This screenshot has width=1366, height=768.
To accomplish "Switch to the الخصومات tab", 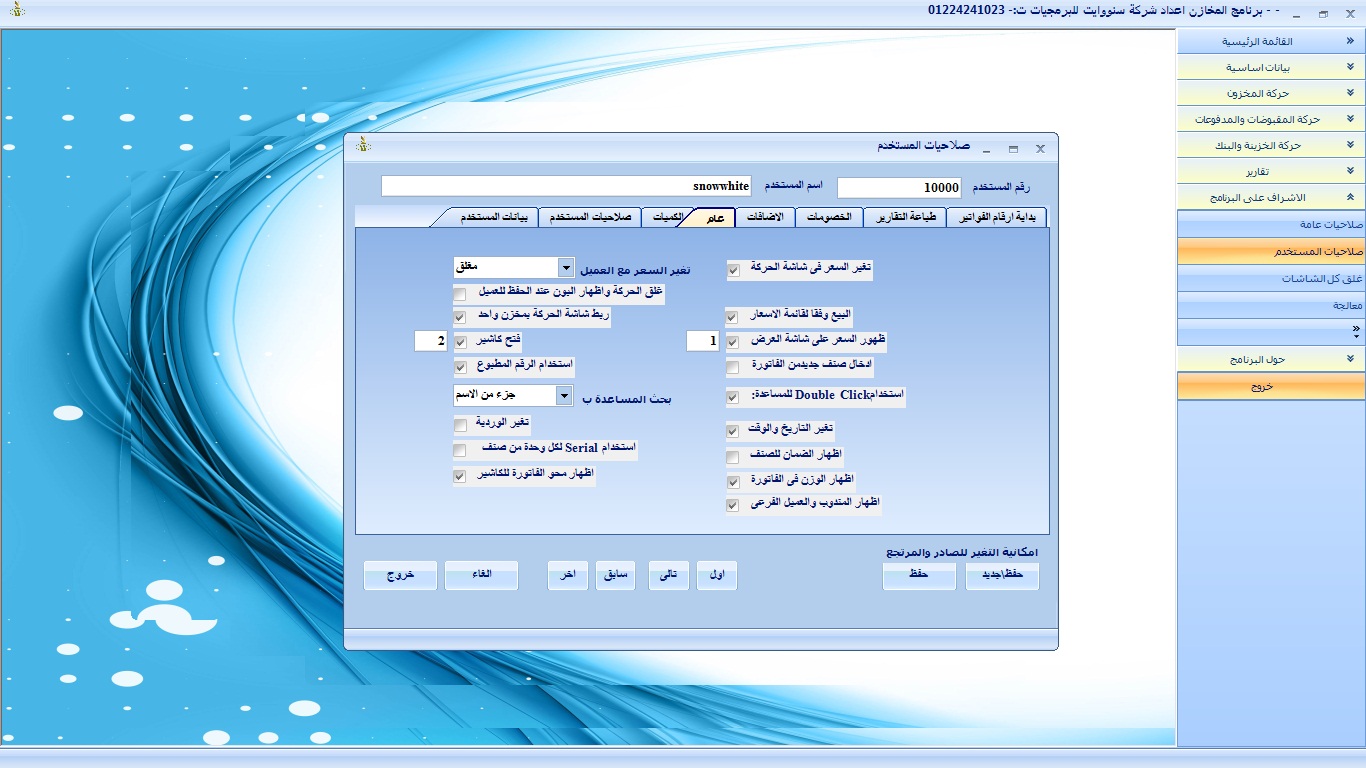I will point(829,218).
